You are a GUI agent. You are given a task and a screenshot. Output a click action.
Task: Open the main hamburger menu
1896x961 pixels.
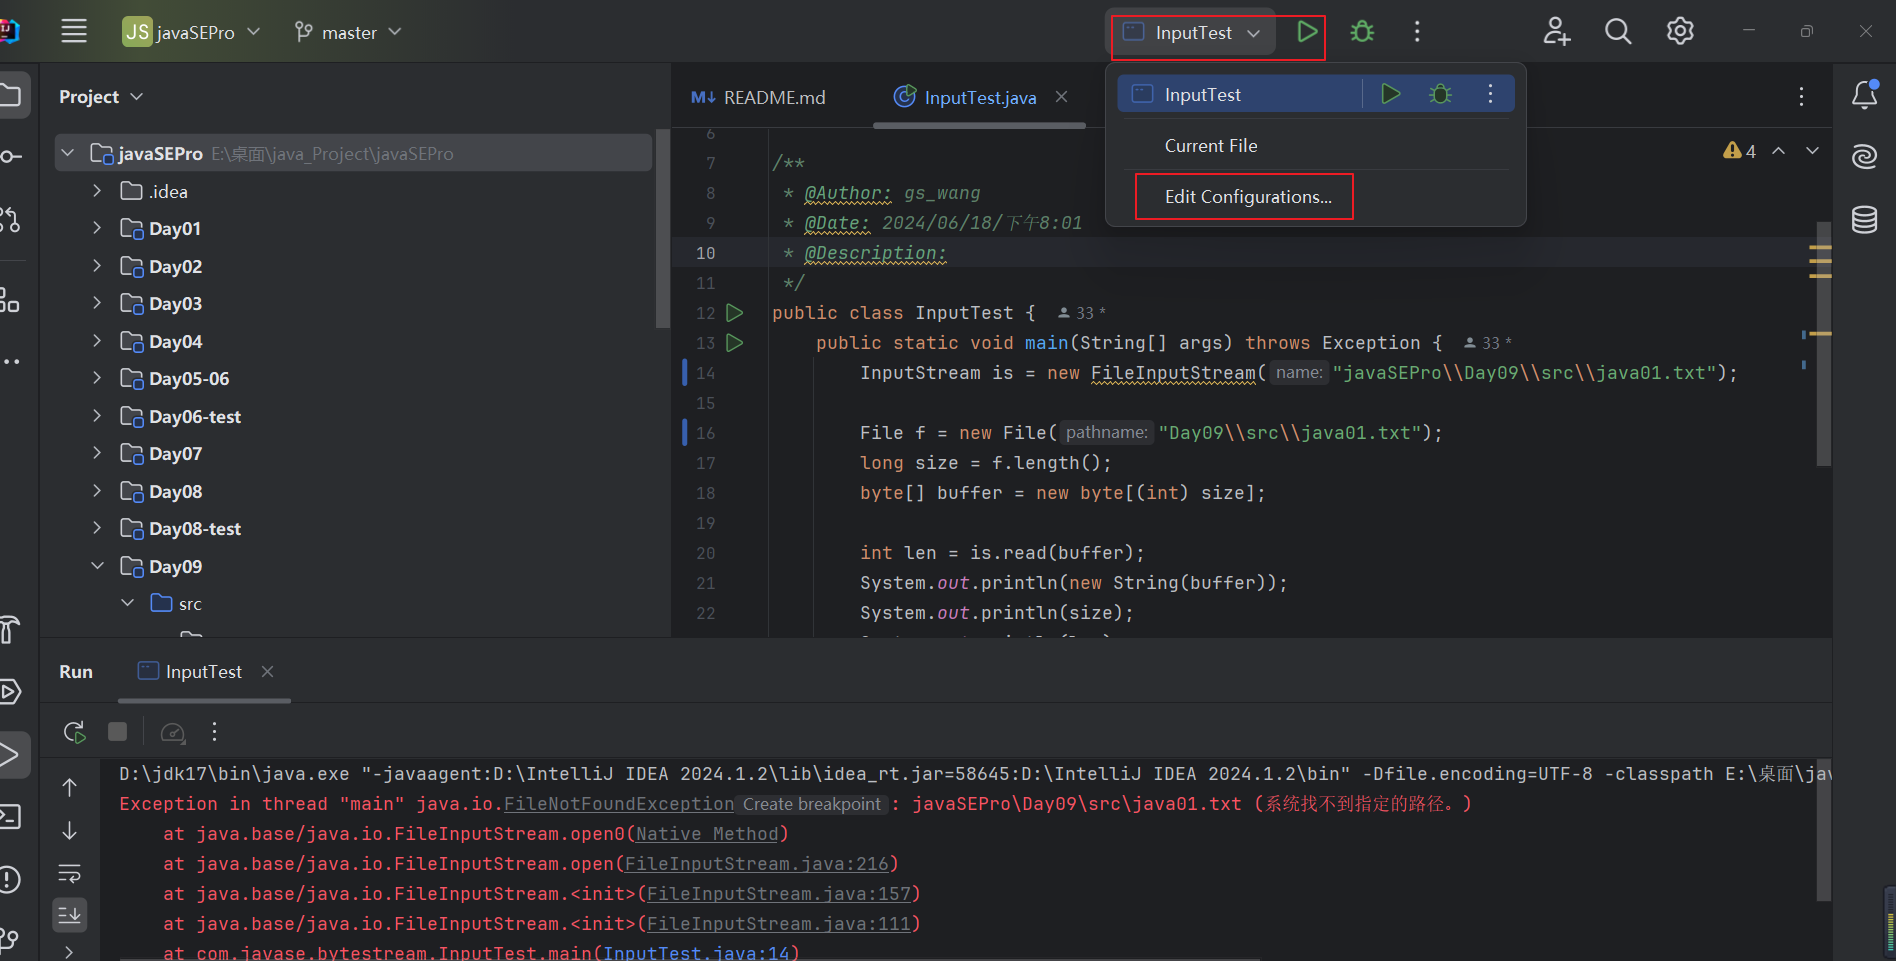point(74,31)
